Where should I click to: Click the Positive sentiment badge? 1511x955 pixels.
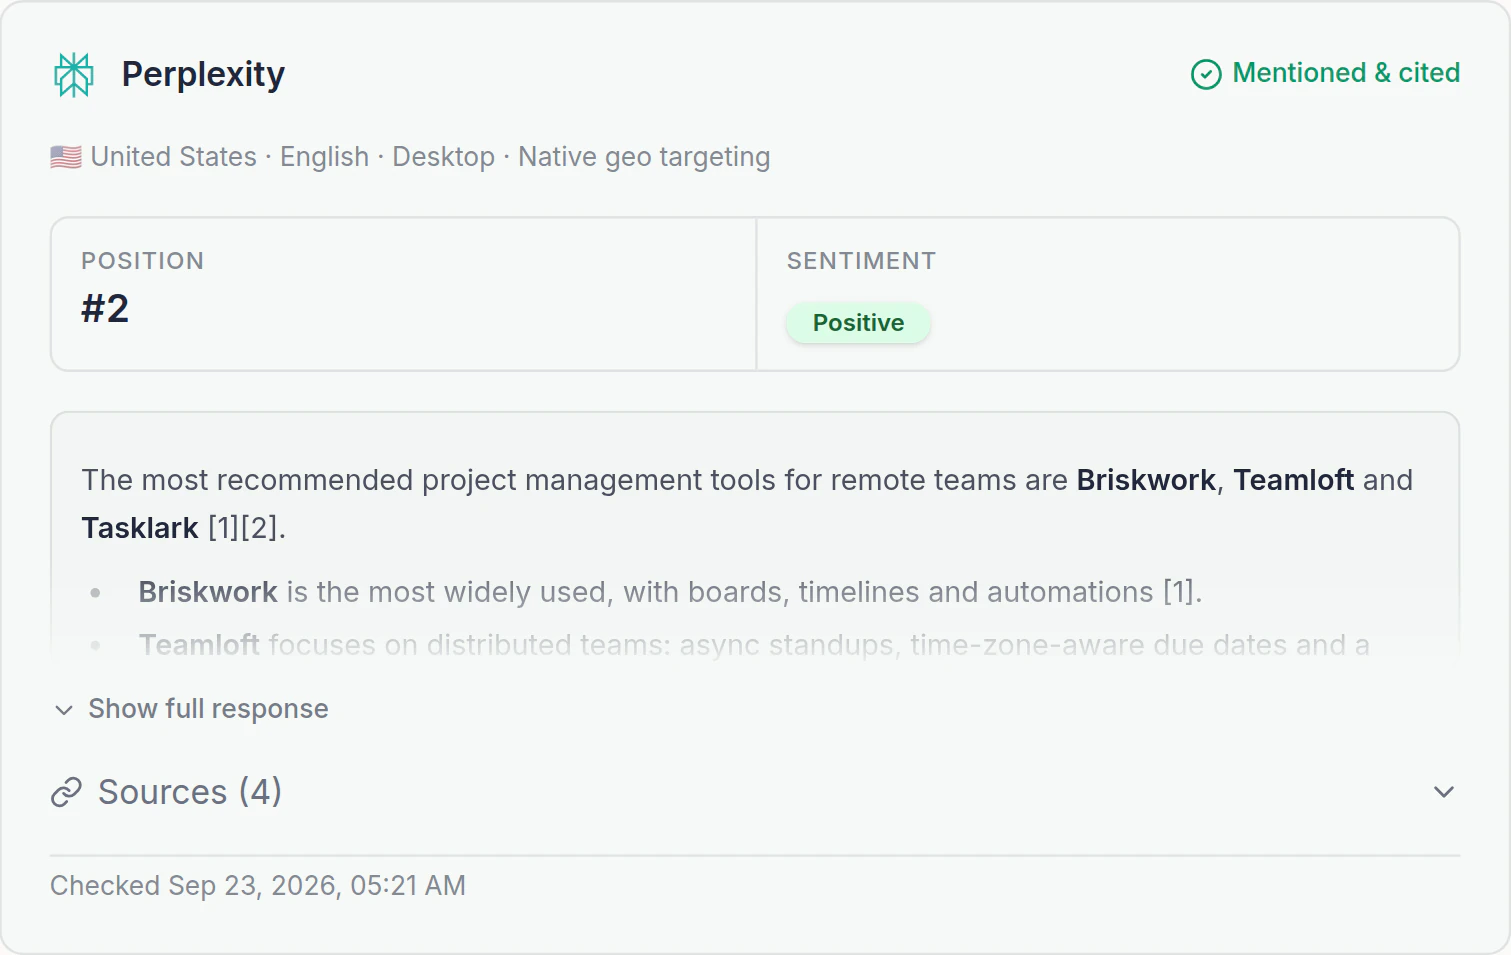858,323
